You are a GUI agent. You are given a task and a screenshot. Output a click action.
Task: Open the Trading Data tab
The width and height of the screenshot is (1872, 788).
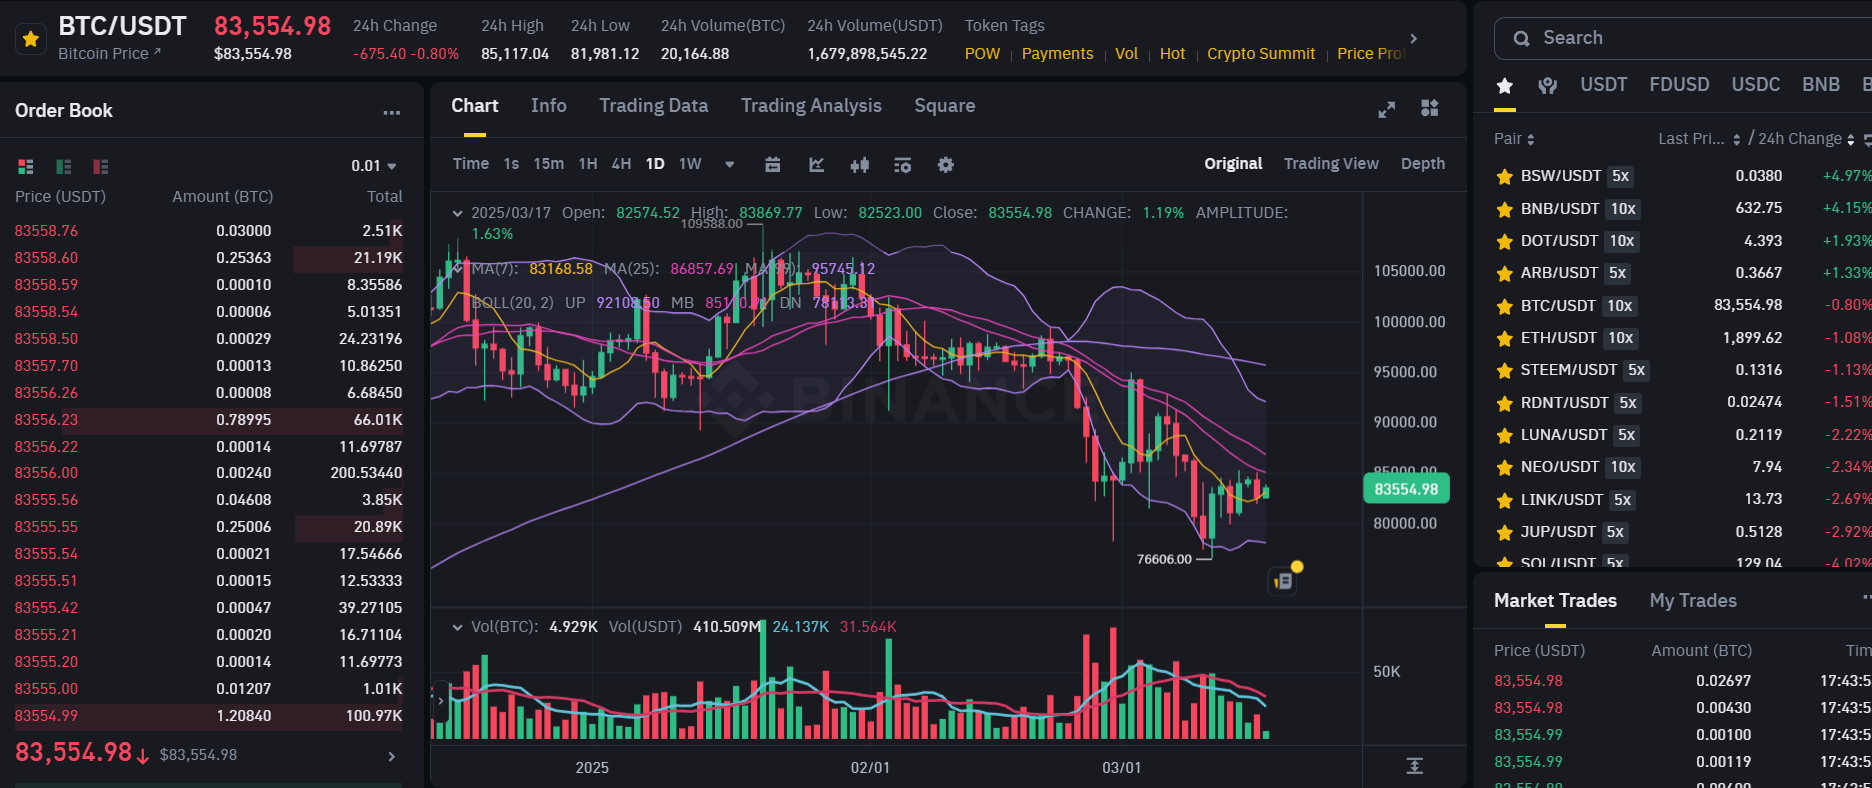click(x=653, y=106)
